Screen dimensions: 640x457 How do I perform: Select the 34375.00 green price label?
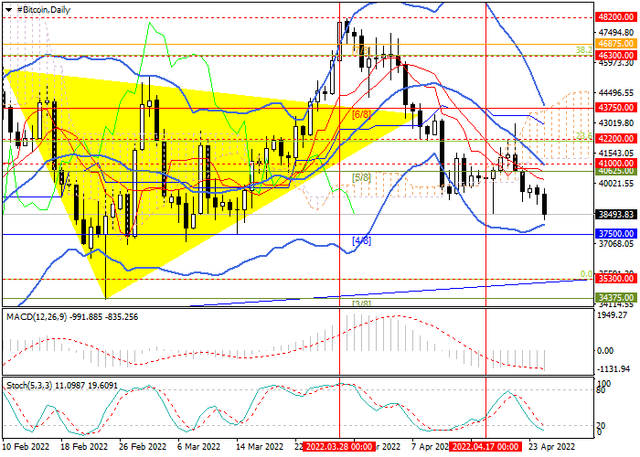[616, 298]
